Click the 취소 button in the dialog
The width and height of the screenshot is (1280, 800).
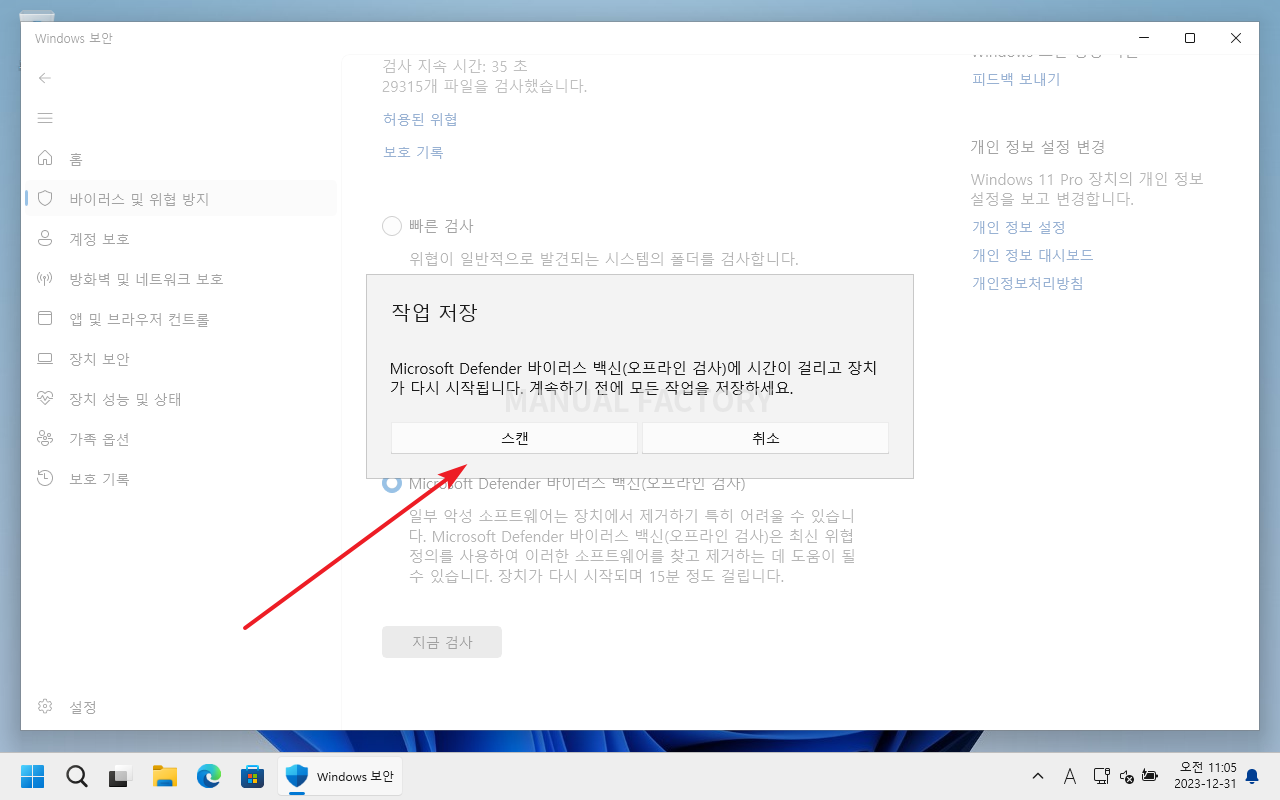tap(765, 438)
